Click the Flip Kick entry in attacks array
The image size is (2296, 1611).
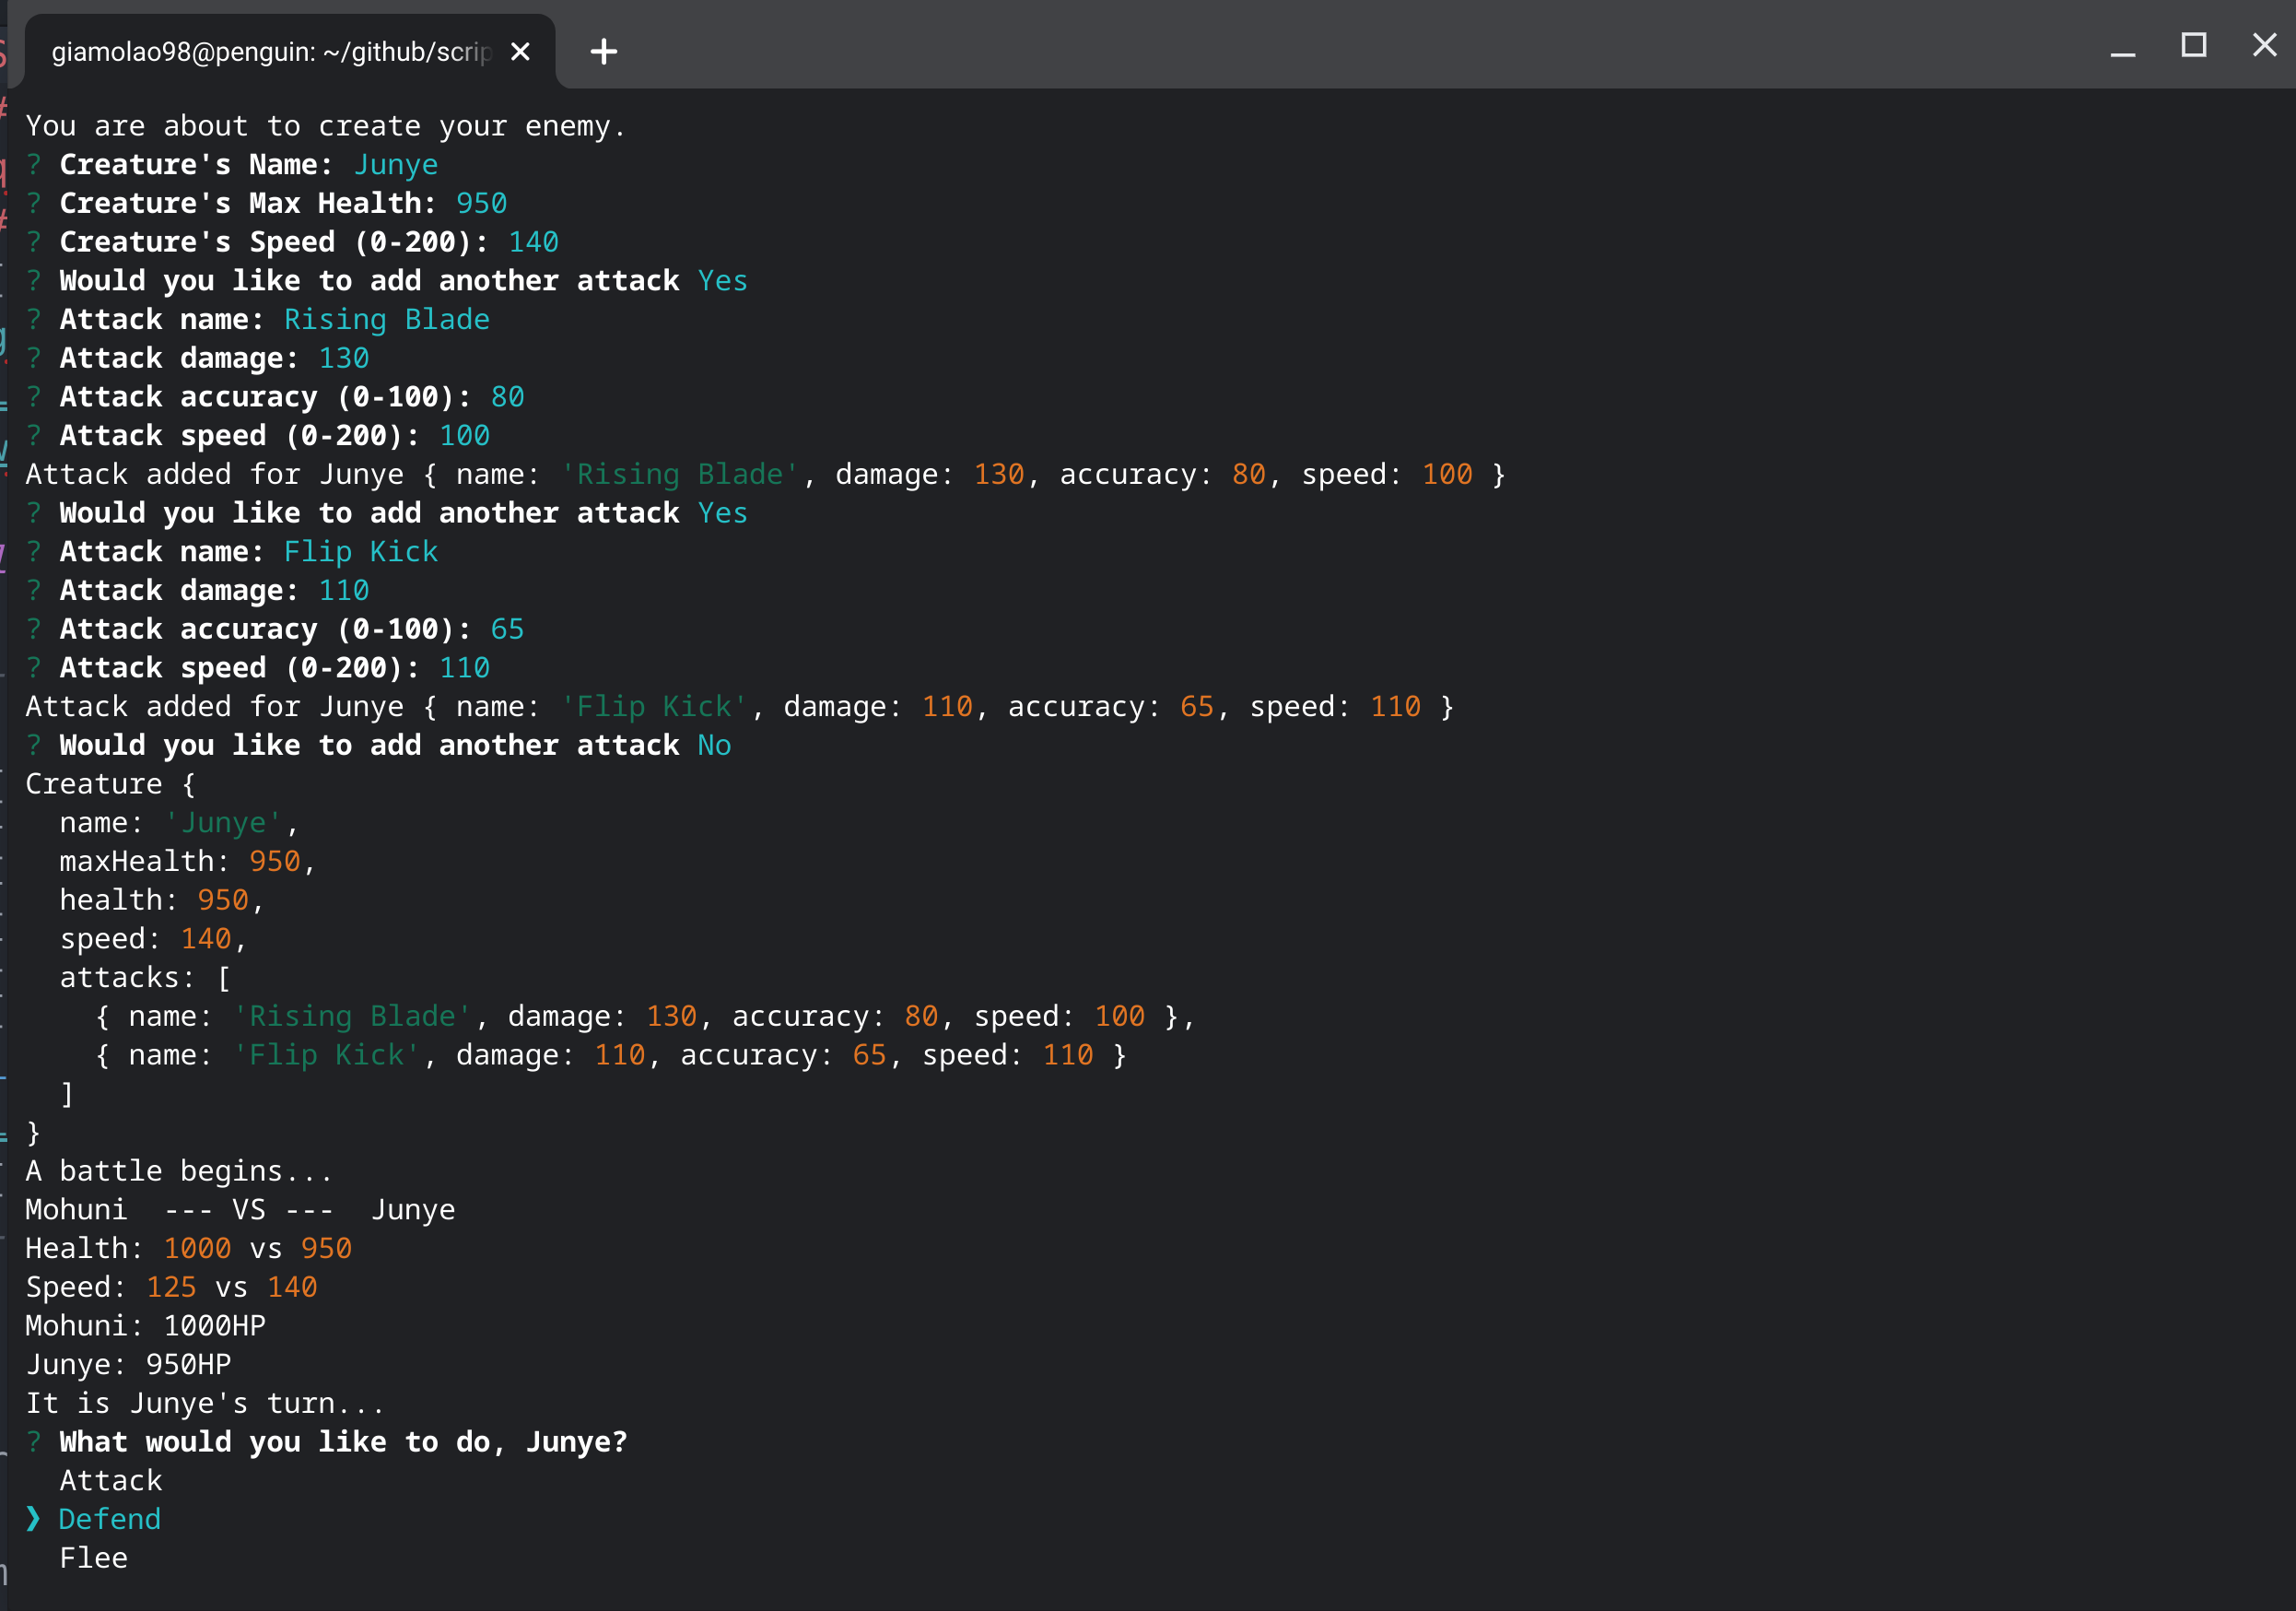click(611, 1055)
